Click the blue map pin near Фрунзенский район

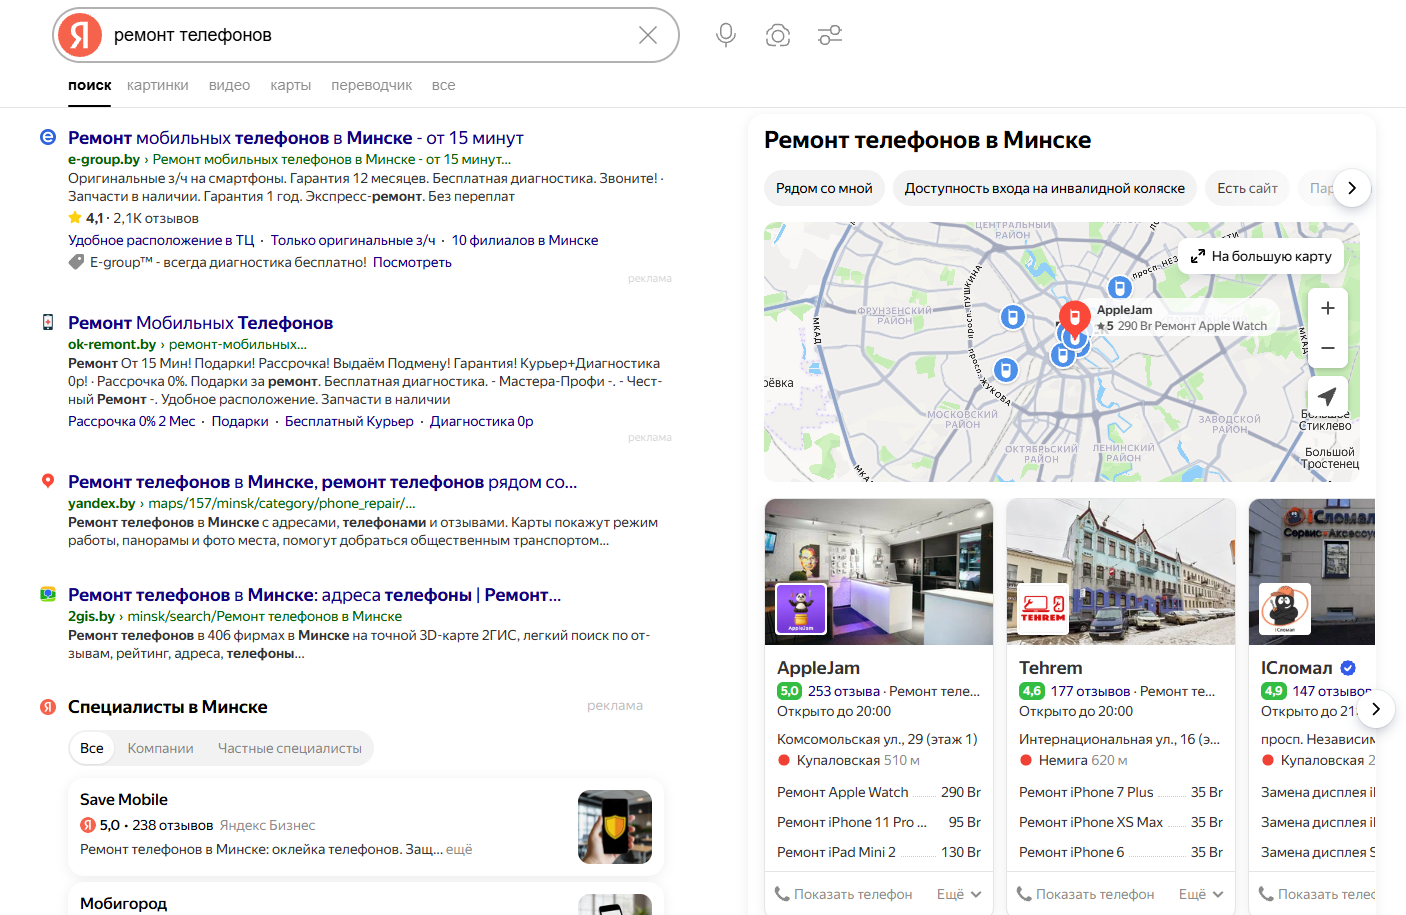(1013, 317)
